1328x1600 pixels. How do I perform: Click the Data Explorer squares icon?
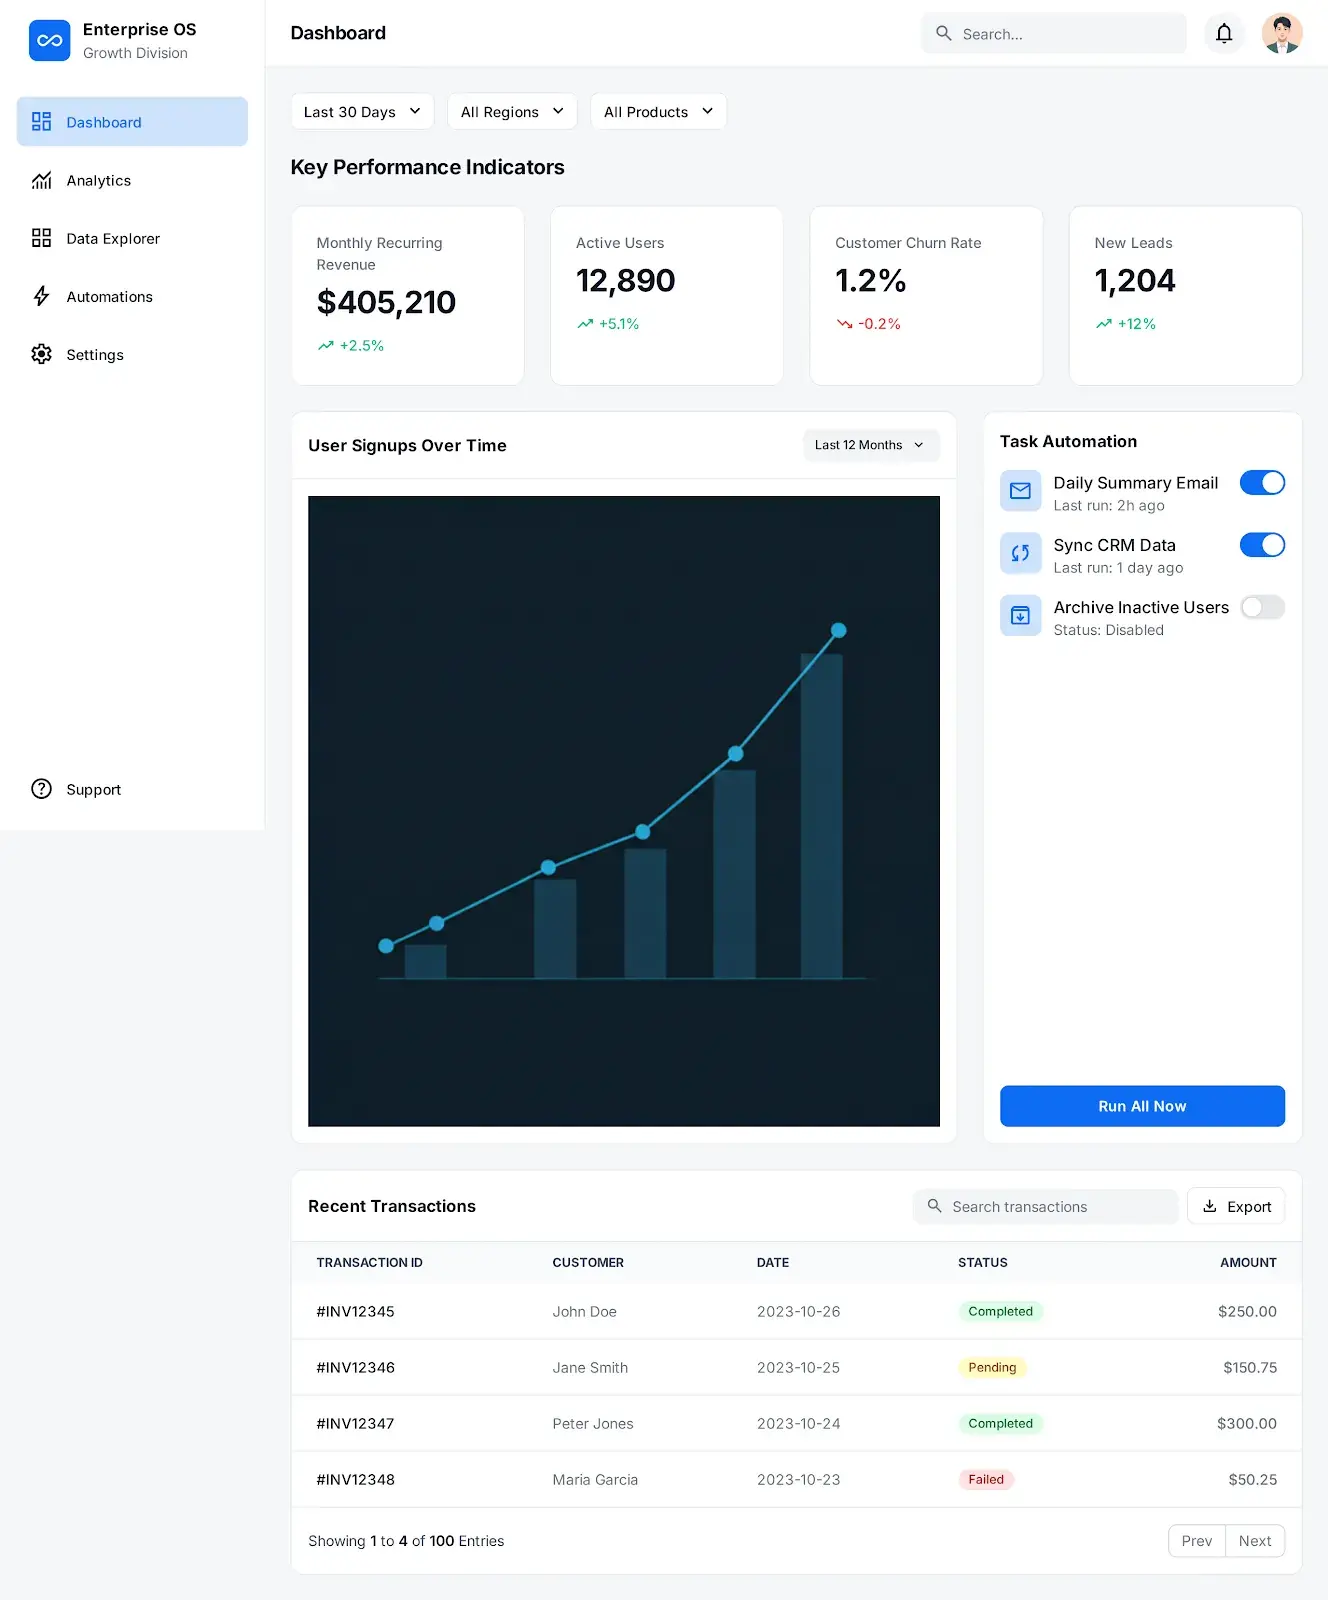click(x=41, y=238)
